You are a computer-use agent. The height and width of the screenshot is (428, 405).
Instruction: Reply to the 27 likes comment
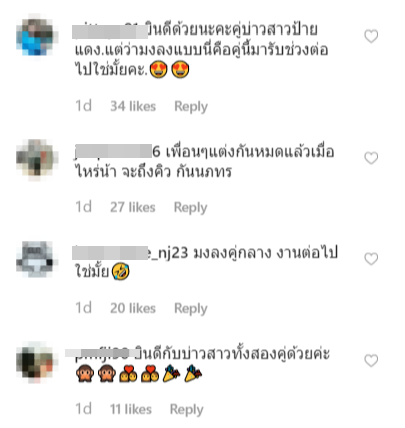191,208
